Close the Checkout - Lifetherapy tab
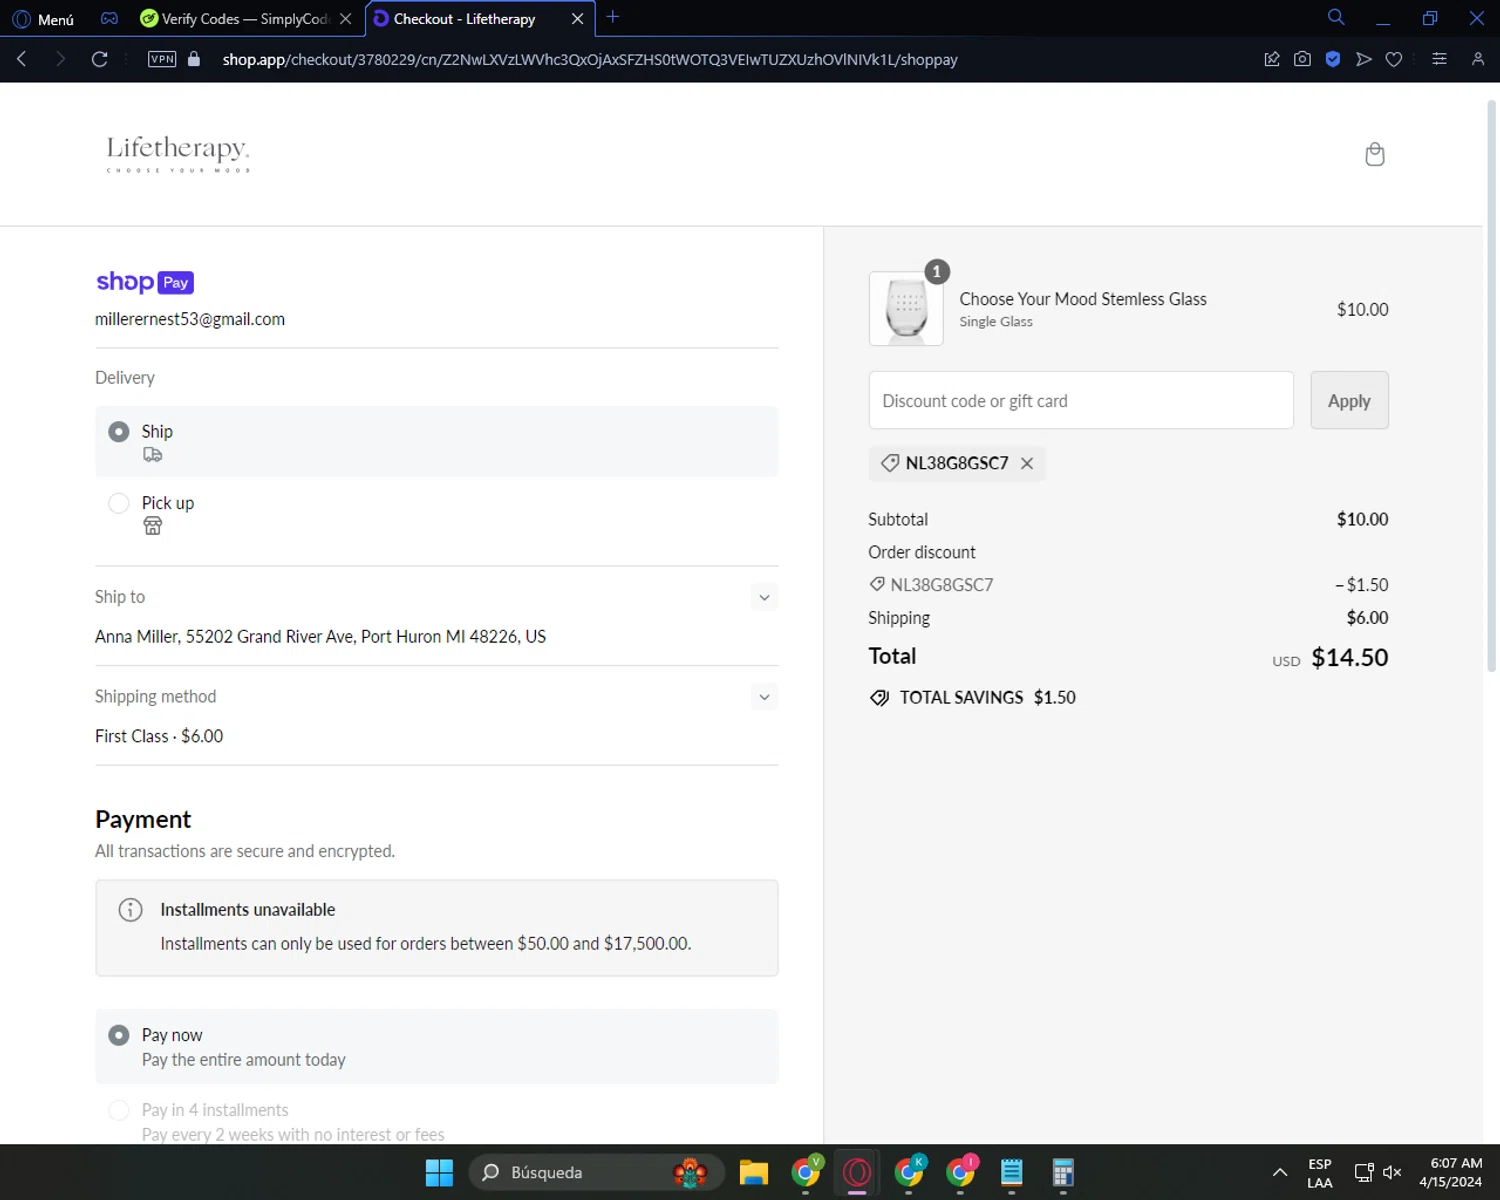 [578, 19]
